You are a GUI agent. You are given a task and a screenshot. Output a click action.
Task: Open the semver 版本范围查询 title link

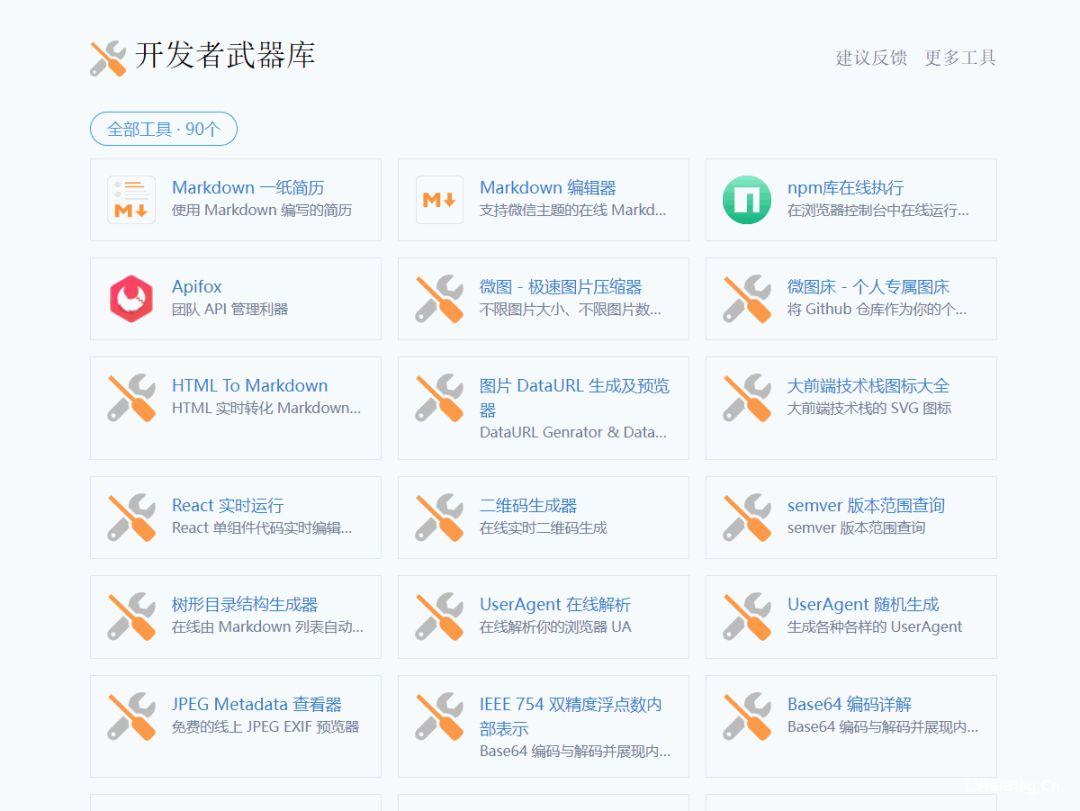(x=866, y=505)
